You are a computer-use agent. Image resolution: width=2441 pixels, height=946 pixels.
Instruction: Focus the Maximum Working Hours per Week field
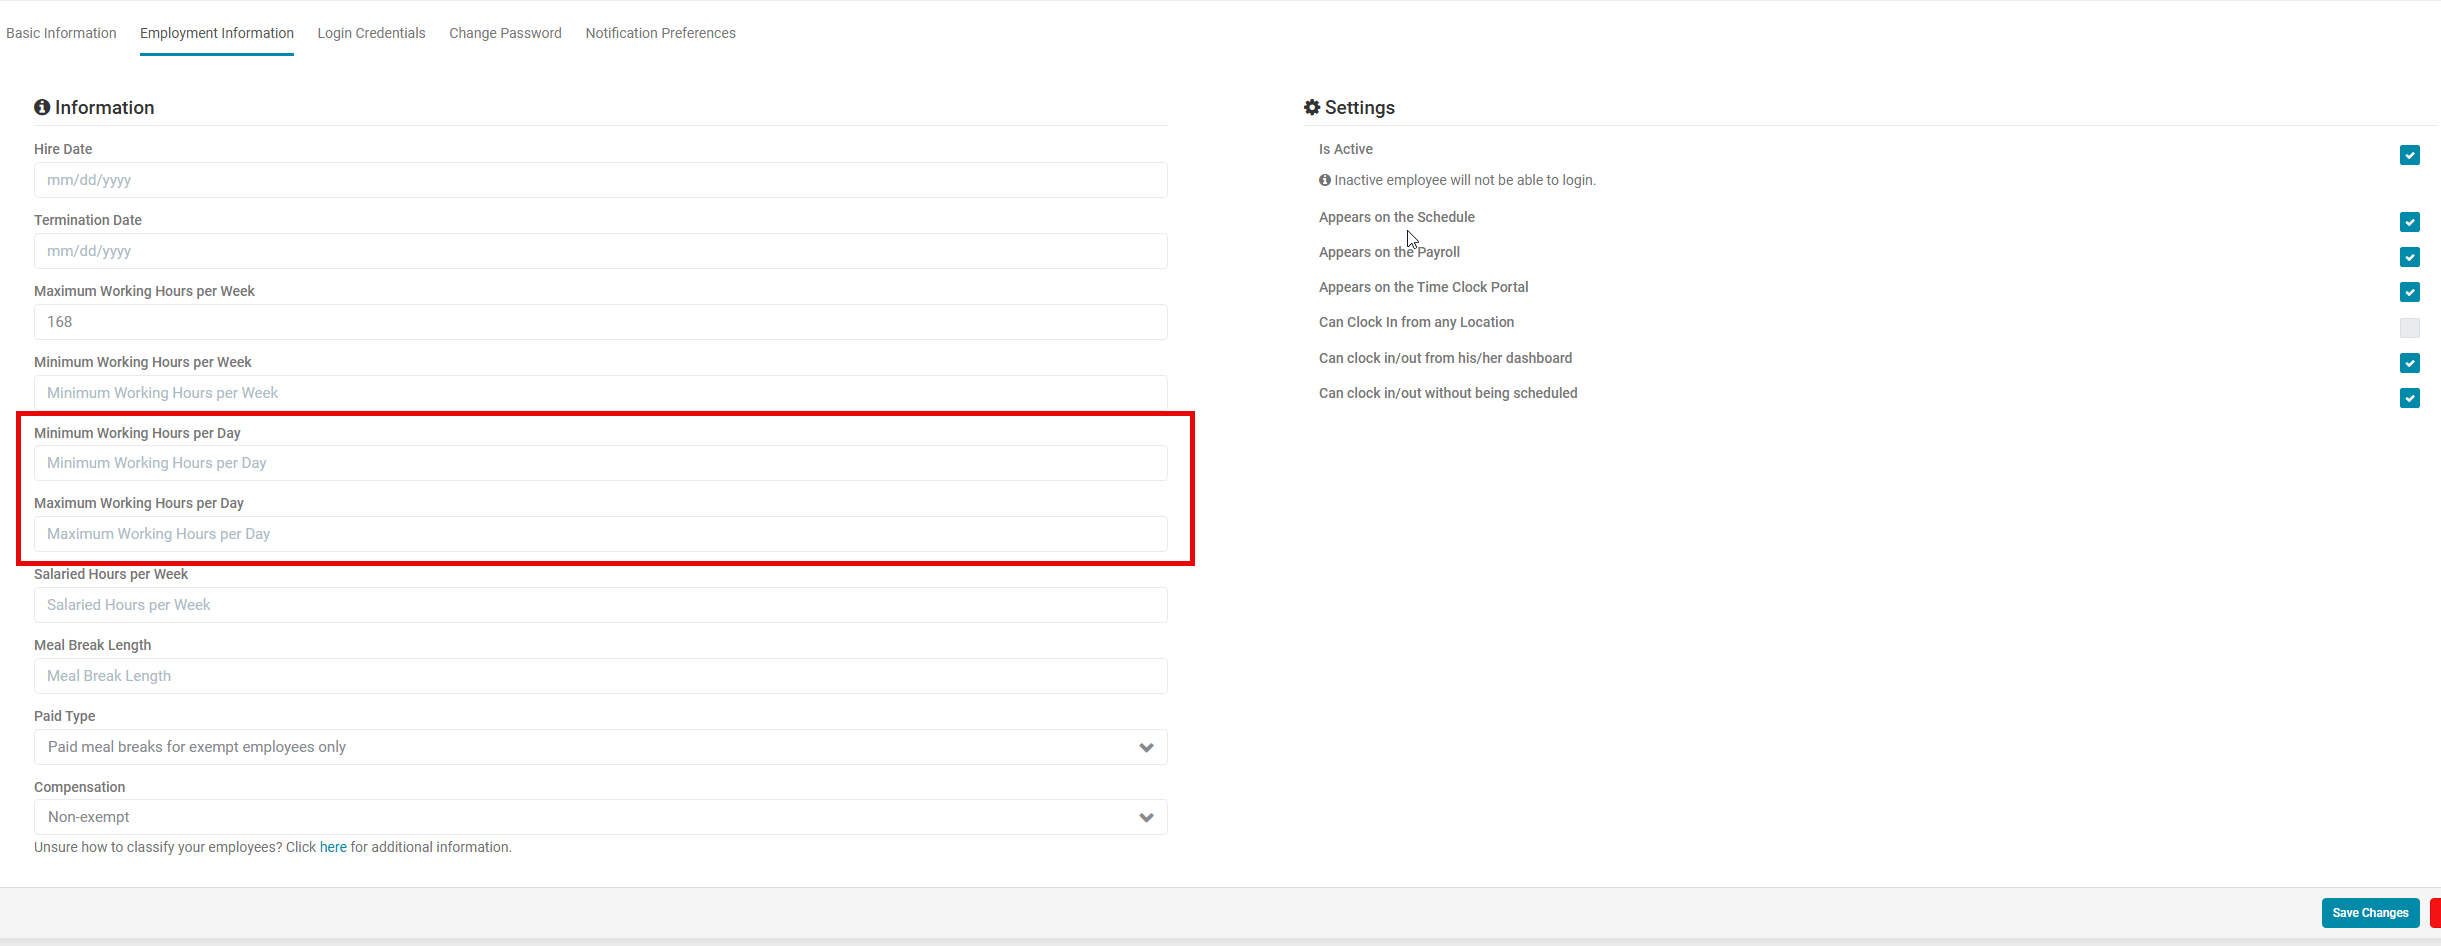pyautogui.click(x=600, y=322)
